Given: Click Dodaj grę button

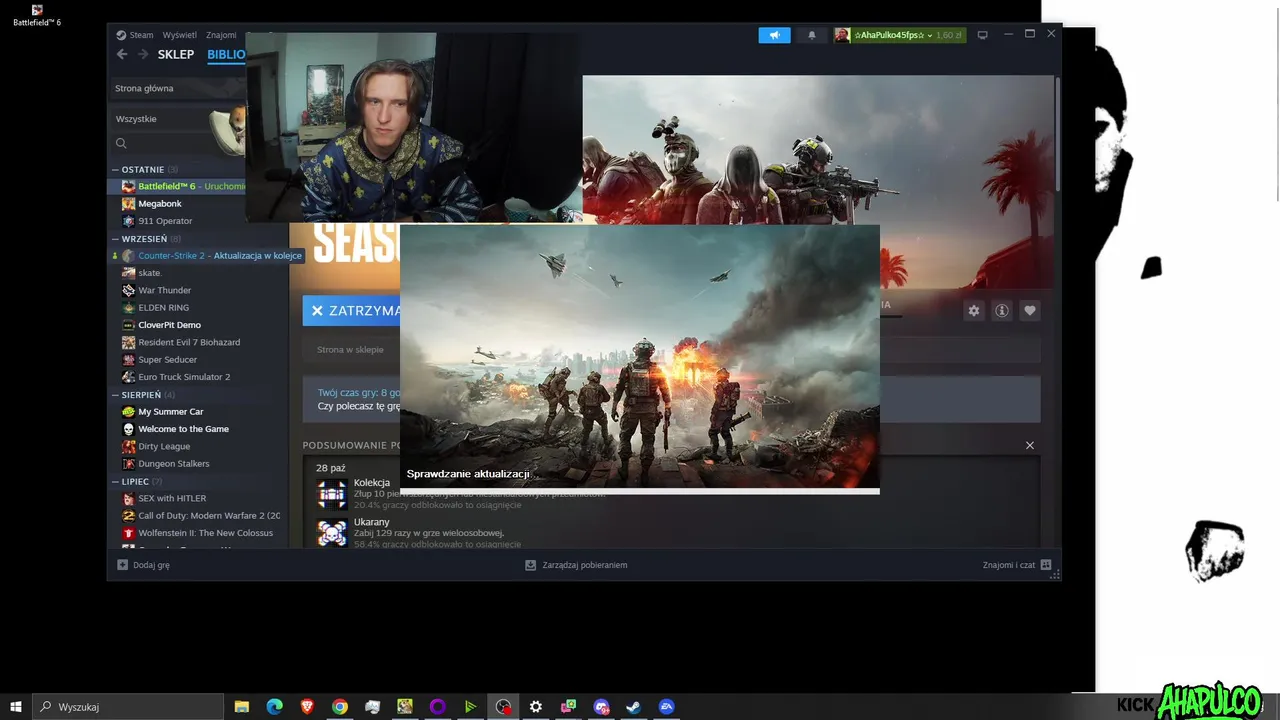Looking at the screenshot, I should pyautogui.click(x=144, y=565).
